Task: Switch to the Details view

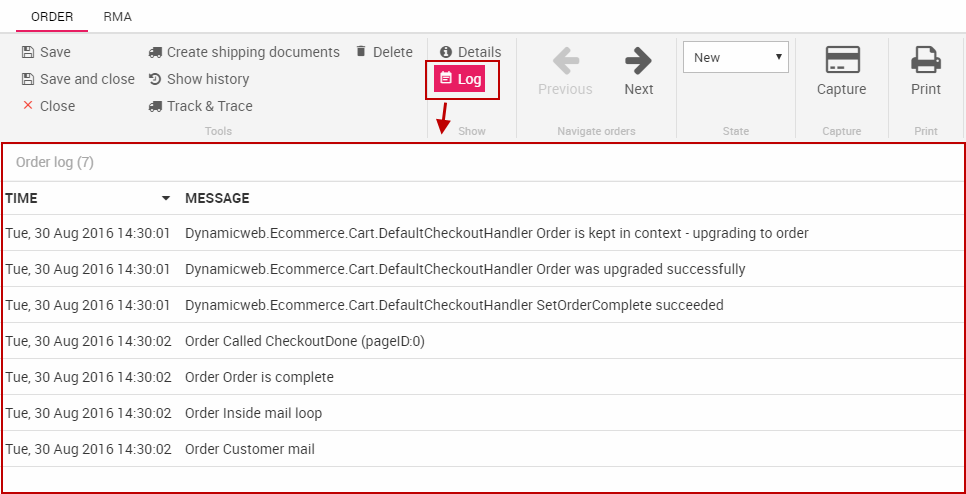Action: click(470, 52)
